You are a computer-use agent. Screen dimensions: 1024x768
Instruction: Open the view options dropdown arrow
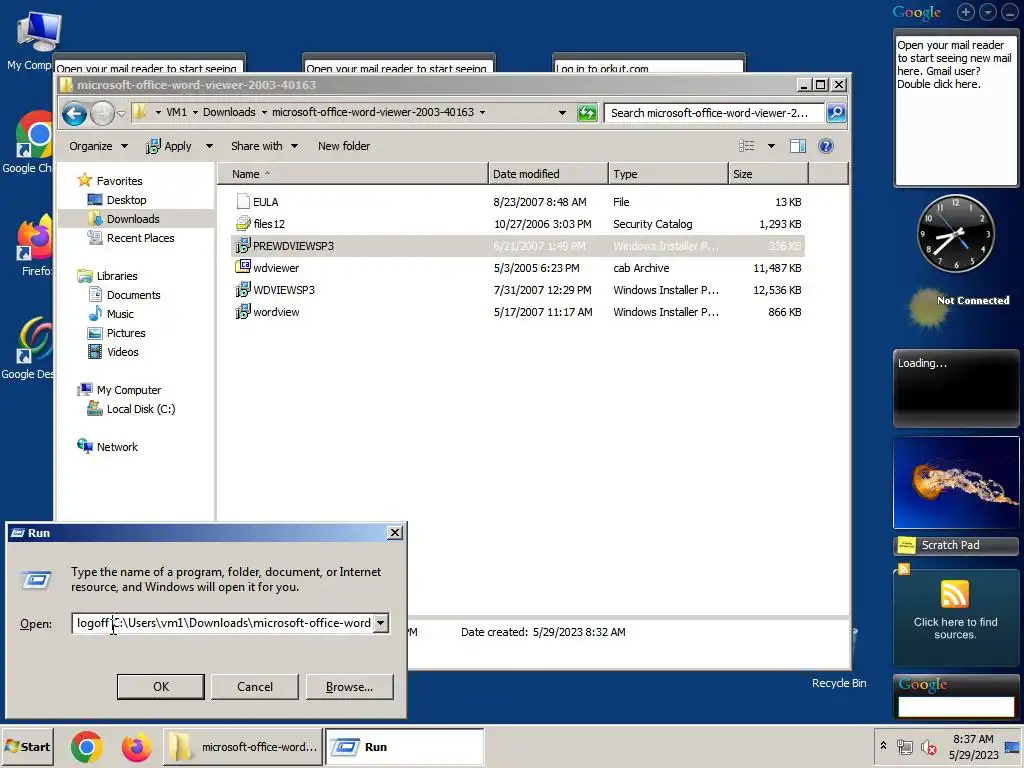tap(771, 146)
